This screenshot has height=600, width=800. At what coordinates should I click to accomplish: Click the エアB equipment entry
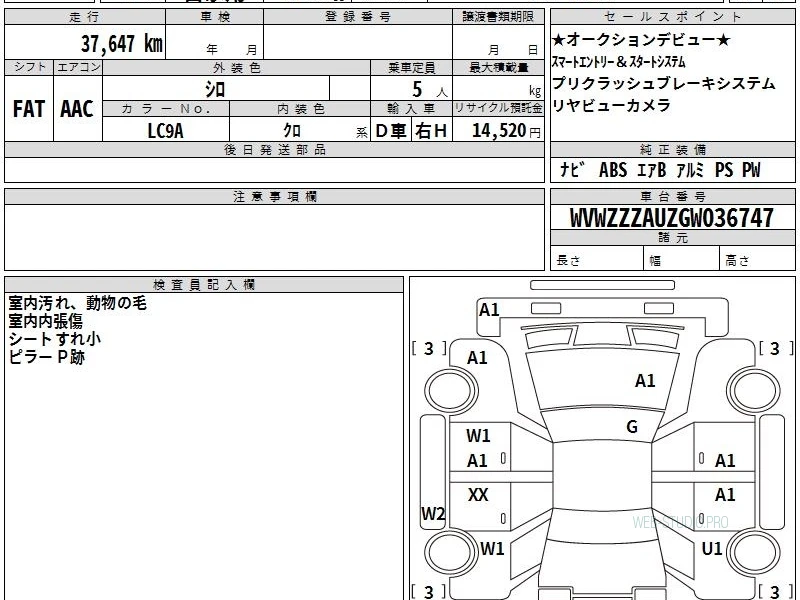tap(652, 170)
